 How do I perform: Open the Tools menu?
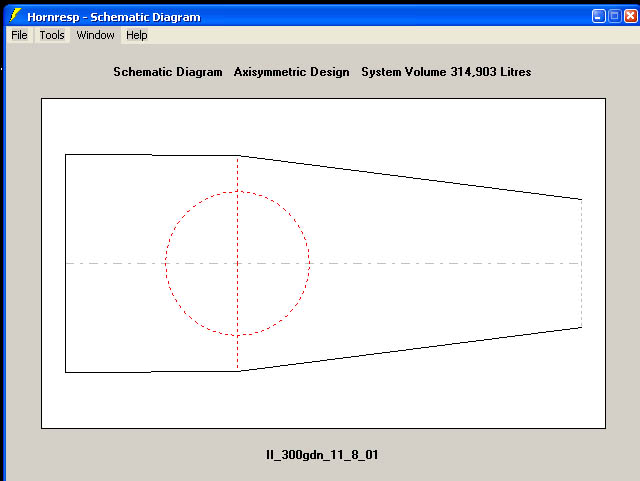pyautogui.click(x=52, y=35)
